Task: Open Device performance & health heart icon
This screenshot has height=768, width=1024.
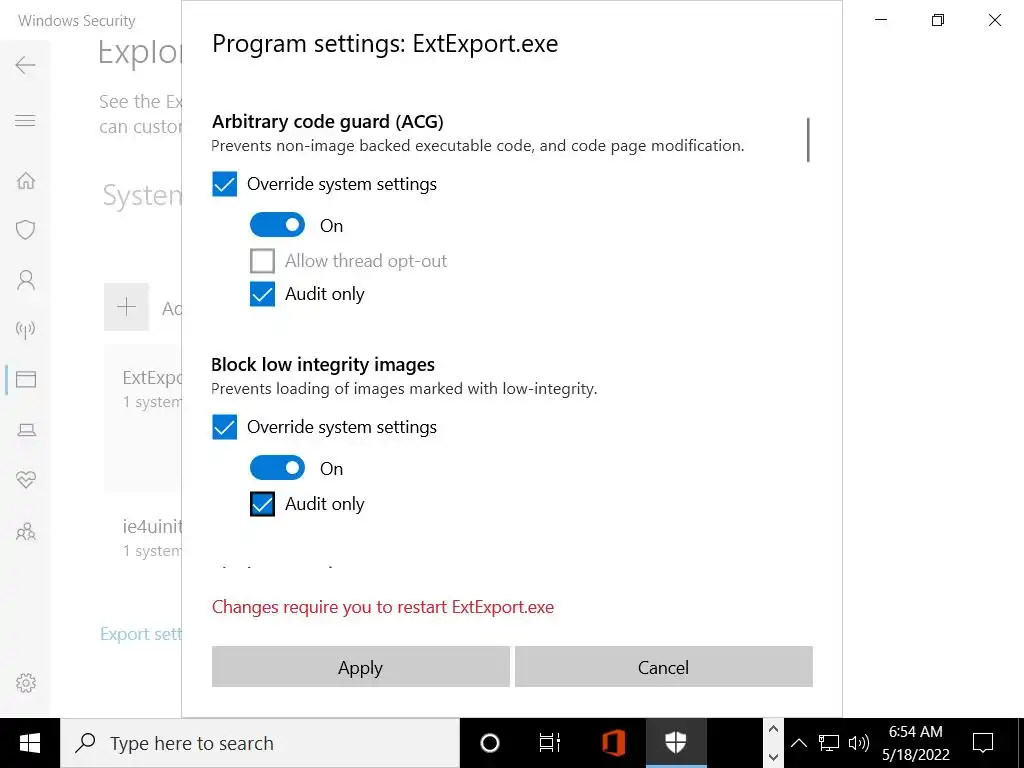Action: click(x=25, y=480)
